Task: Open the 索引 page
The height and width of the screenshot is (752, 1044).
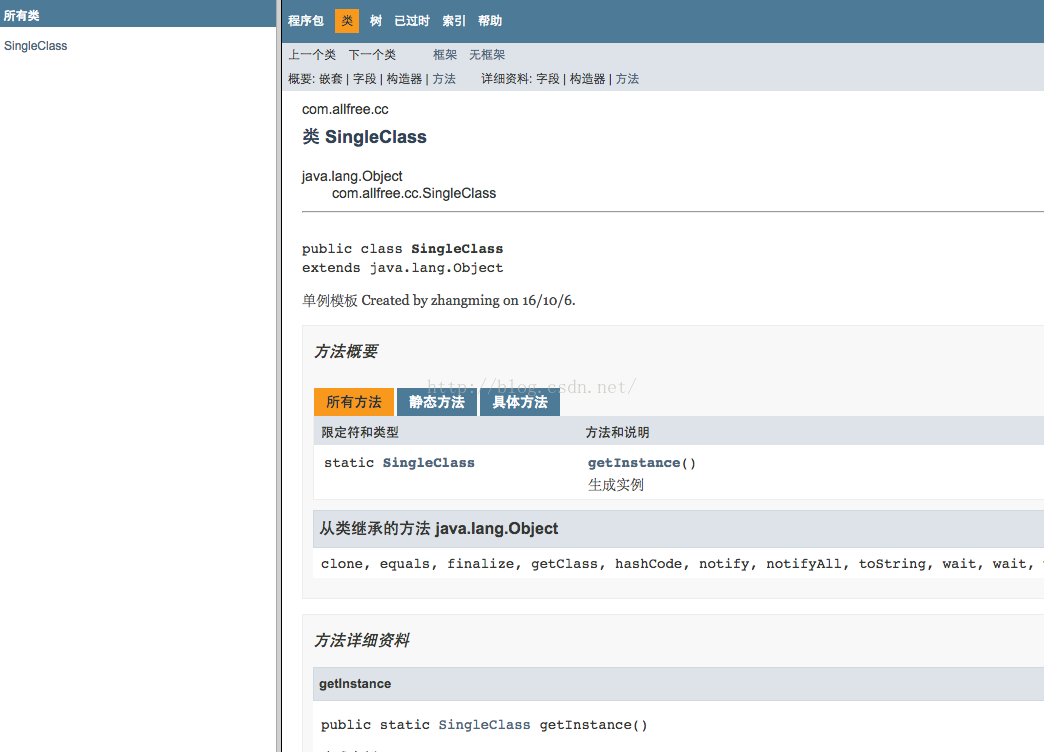Action: [453, 20]
